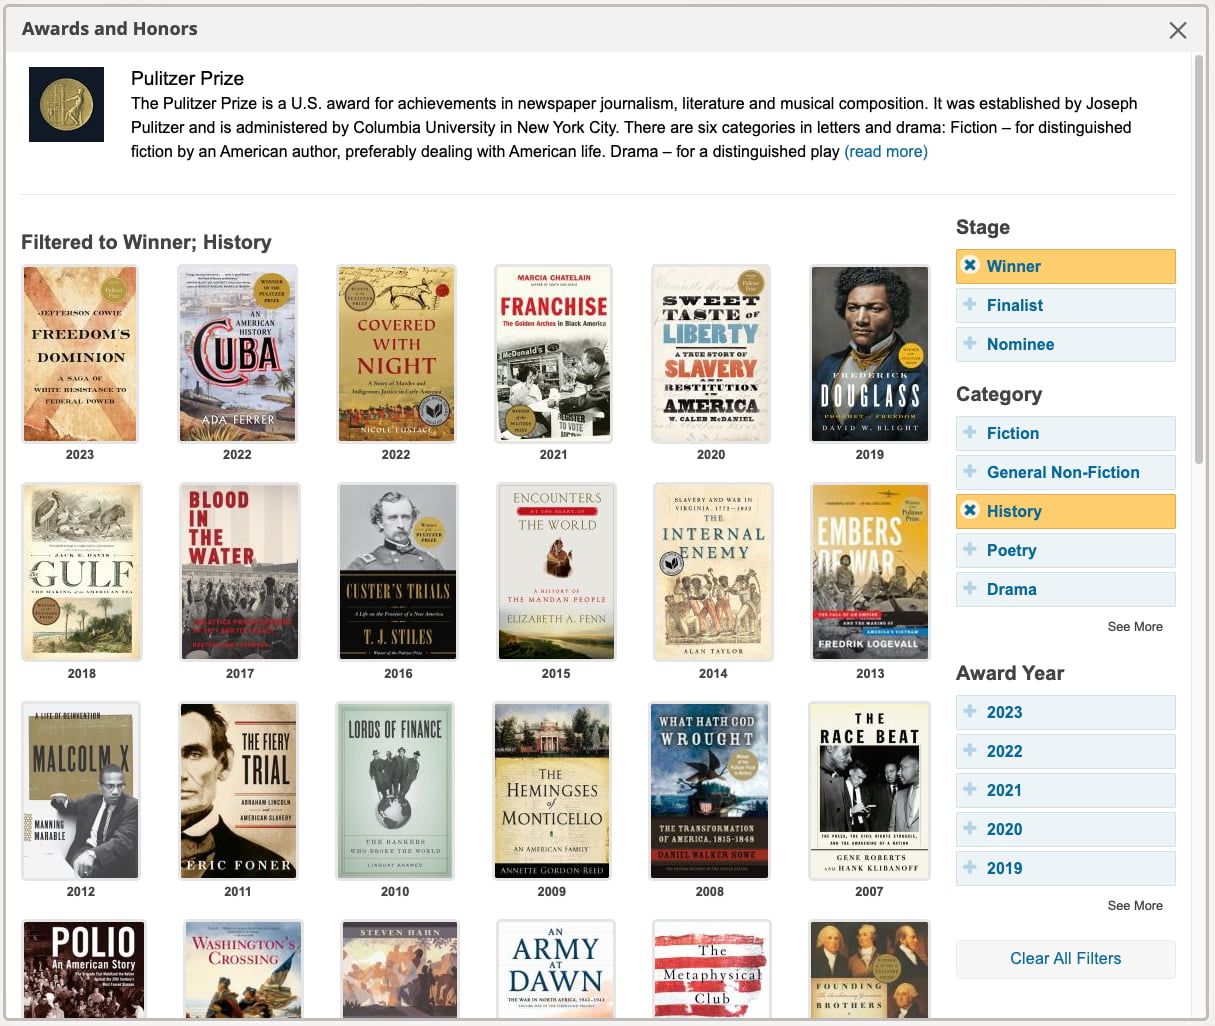1215x1026 pixels.
Task: Add the Fiction category using its plus icon
Action: (969, 433)
